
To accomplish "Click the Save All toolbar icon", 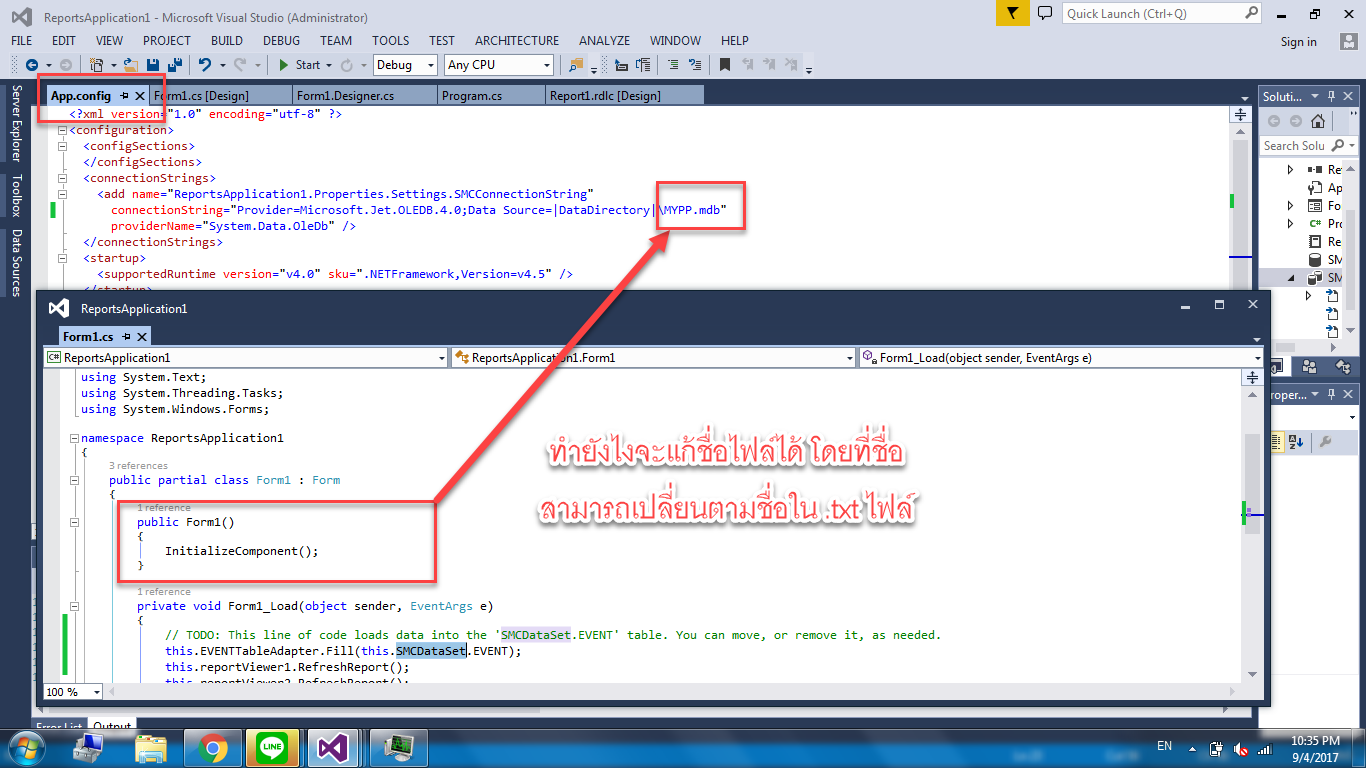I will point(174,65).
